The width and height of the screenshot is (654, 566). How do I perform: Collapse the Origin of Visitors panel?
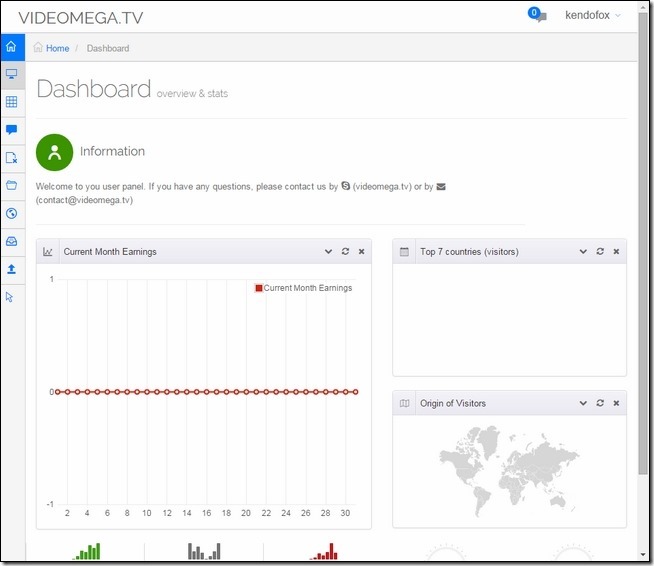pyautogui.click(x=583, y=403)
